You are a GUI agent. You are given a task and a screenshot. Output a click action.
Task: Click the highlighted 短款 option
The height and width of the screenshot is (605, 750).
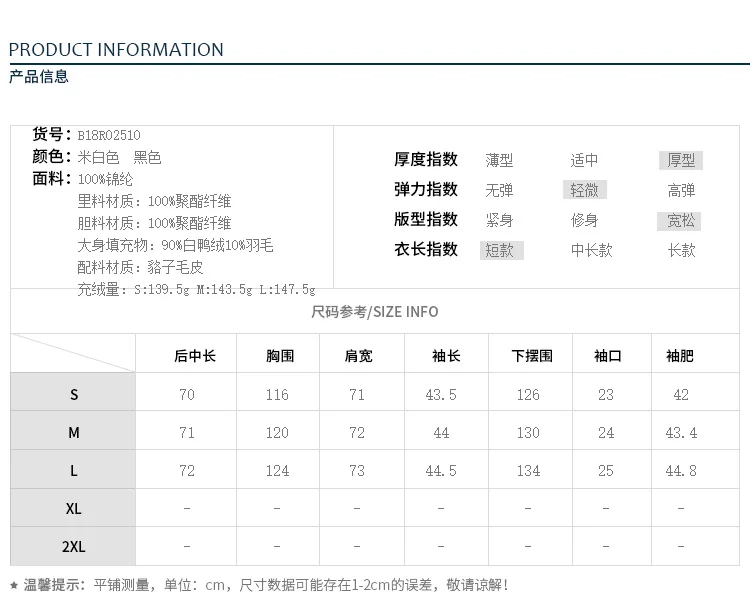pyautogui.click(x=502, y=251)
